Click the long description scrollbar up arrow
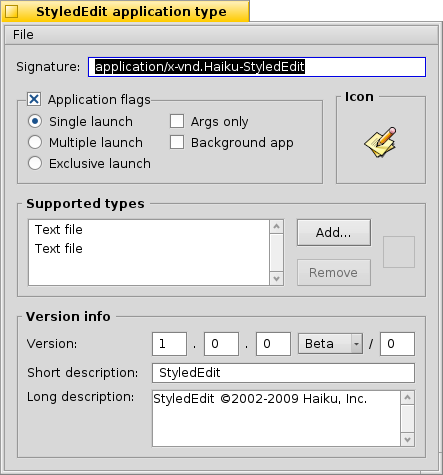 (408, 397)
